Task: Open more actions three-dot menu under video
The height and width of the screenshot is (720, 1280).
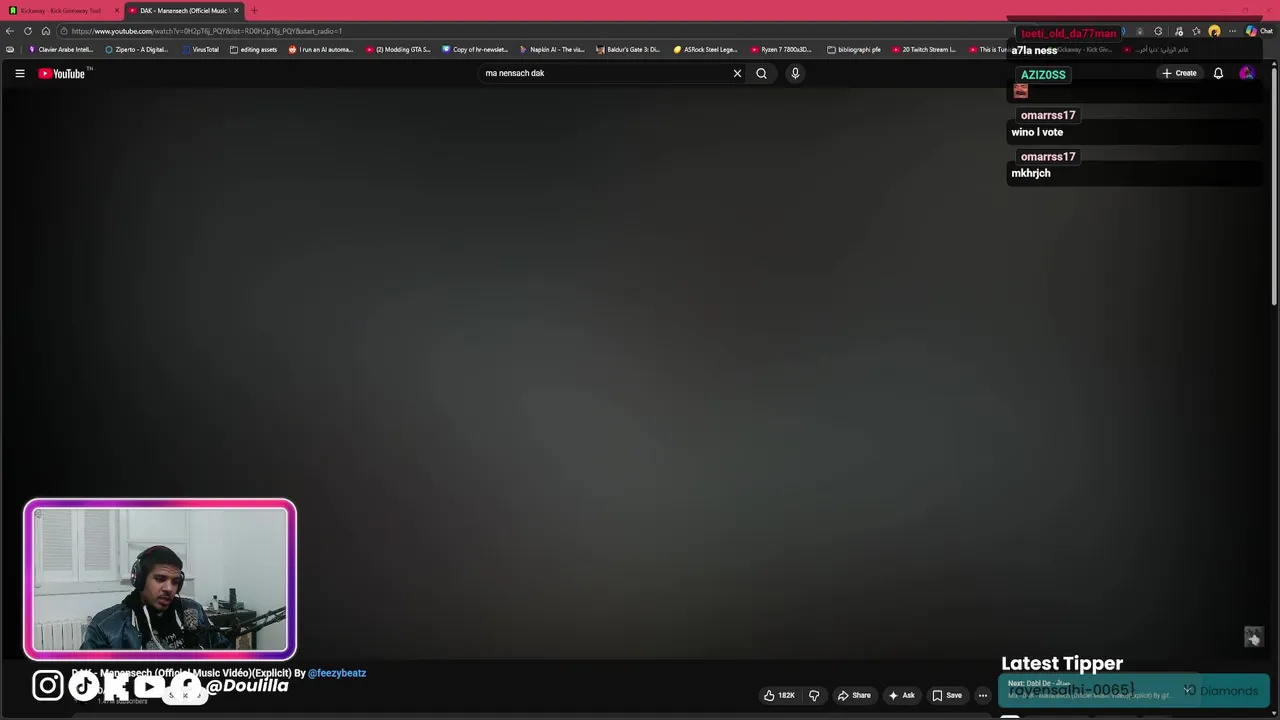Action: 983,695
